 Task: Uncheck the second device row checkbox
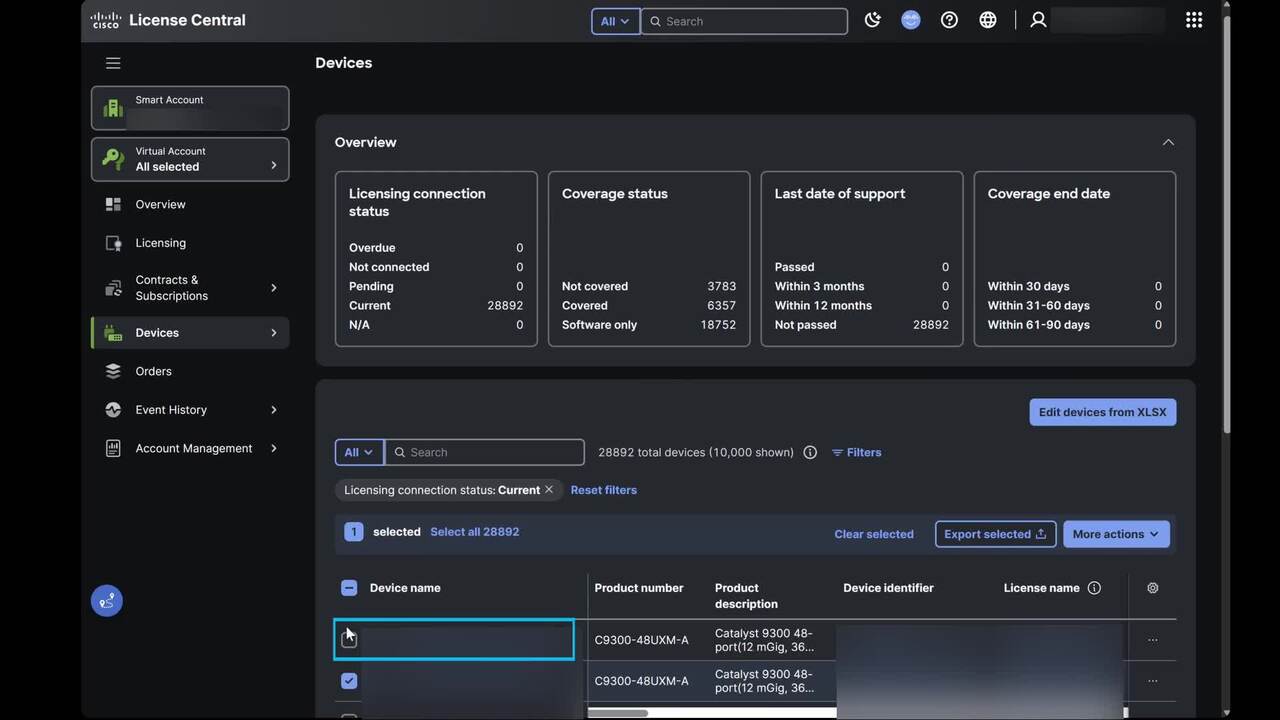click(x=349, y=681)
